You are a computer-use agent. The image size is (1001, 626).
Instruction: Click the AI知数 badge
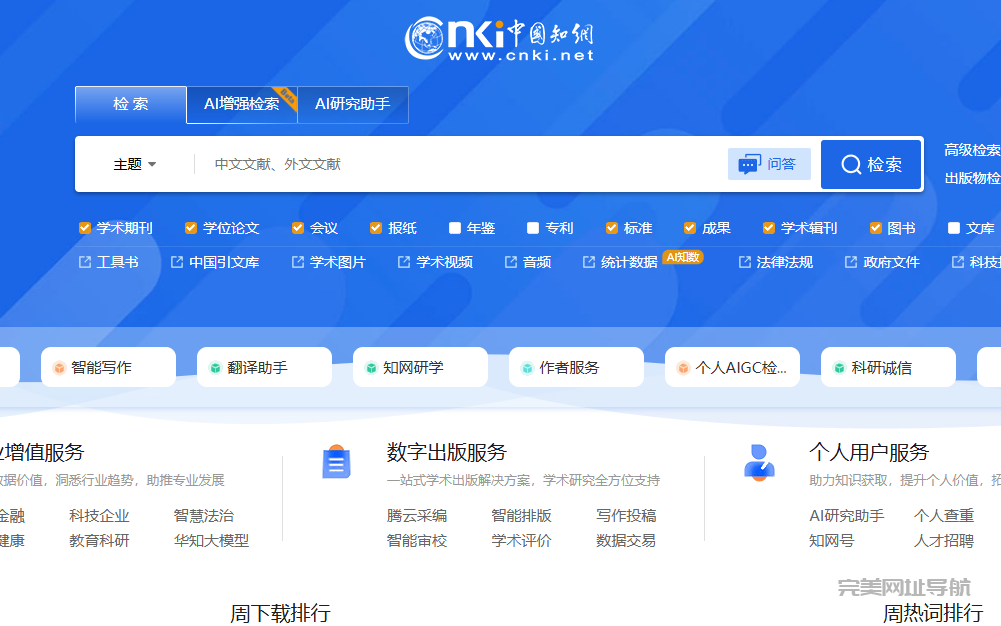[683, 257]
